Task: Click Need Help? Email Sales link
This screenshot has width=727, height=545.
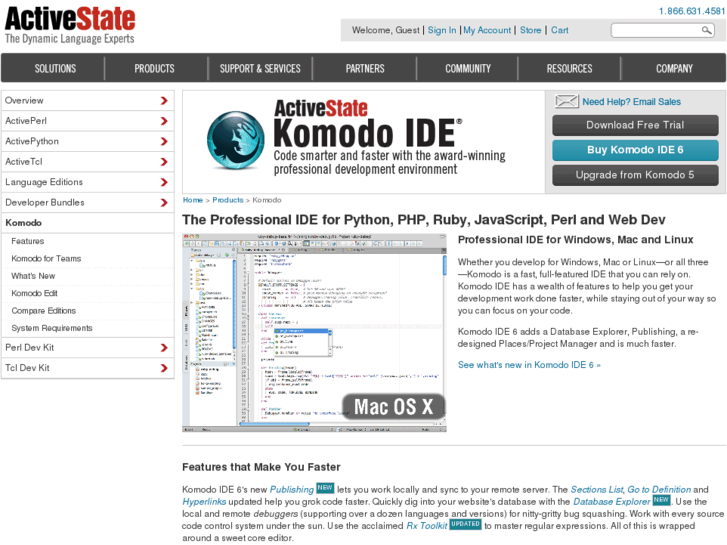Action: (x=631, y=102)
